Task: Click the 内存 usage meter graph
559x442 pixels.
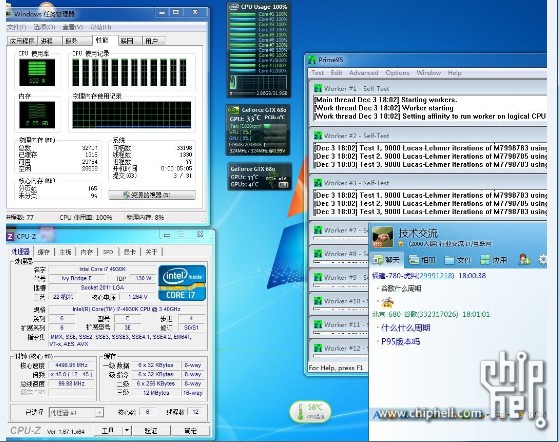Action: tap(37, 115)
